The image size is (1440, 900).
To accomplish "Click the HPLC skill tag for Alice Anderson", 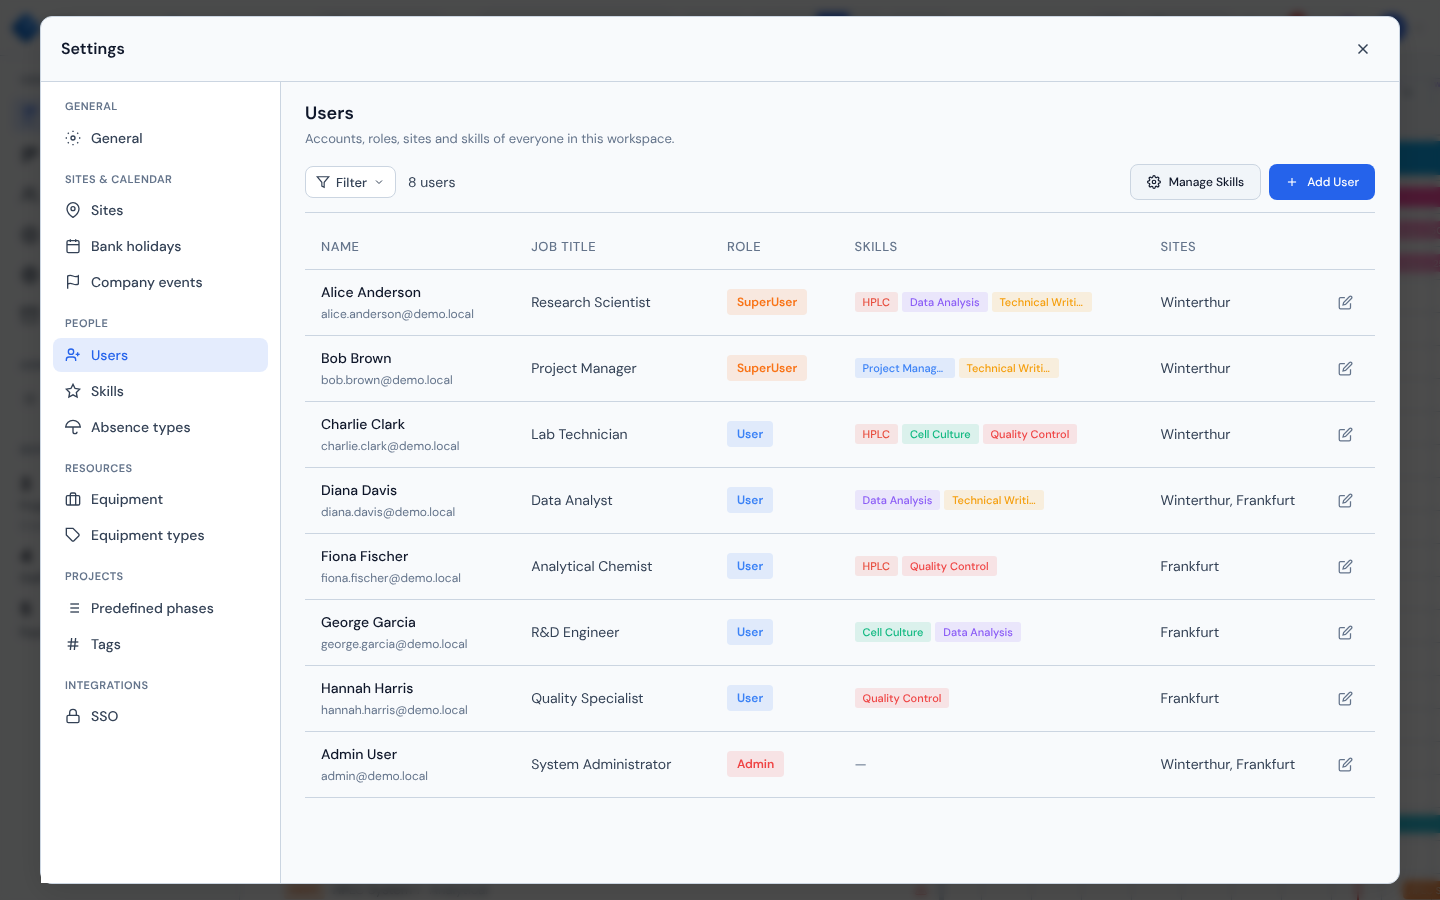I will pyautogui.click(x=876, y=302).
